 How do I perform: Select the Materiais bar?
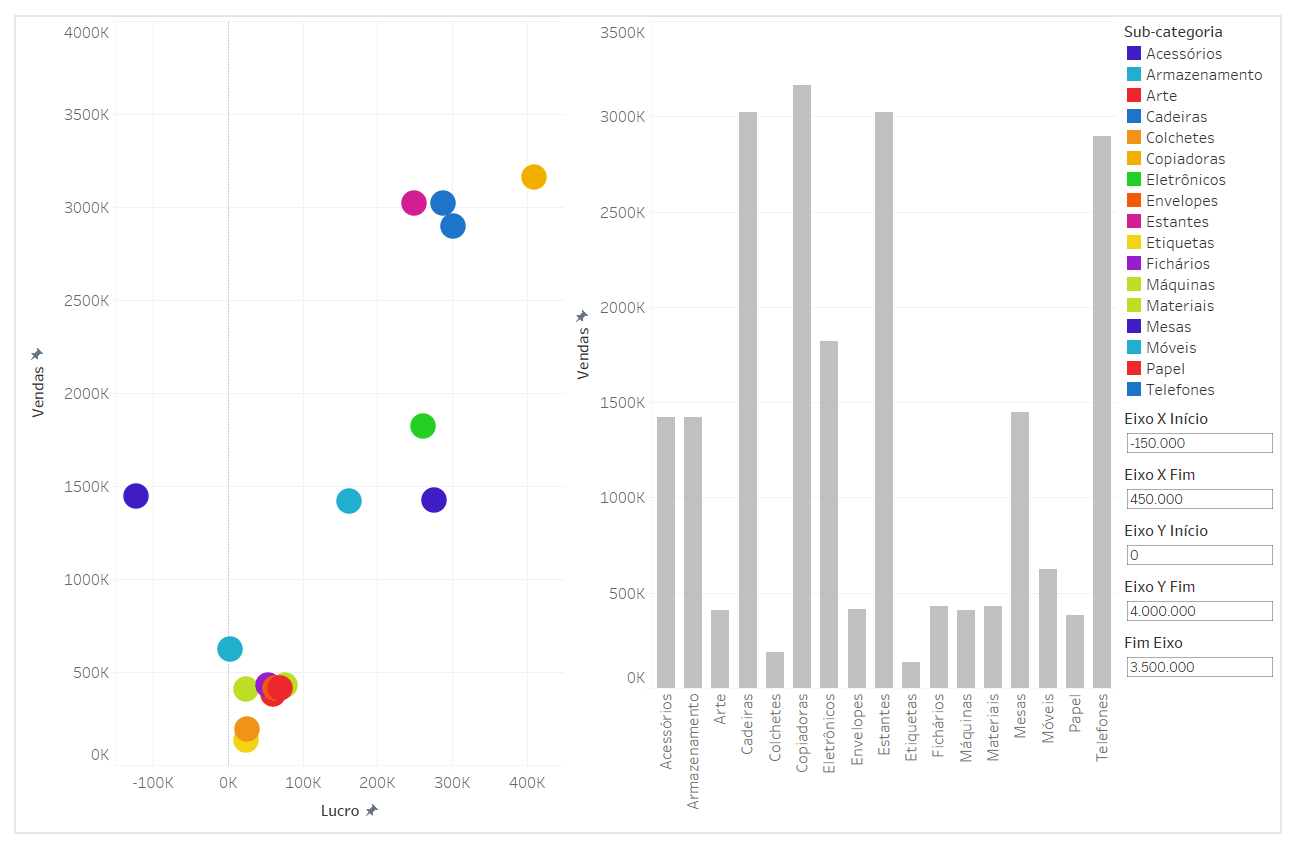(x=993, y=647)
